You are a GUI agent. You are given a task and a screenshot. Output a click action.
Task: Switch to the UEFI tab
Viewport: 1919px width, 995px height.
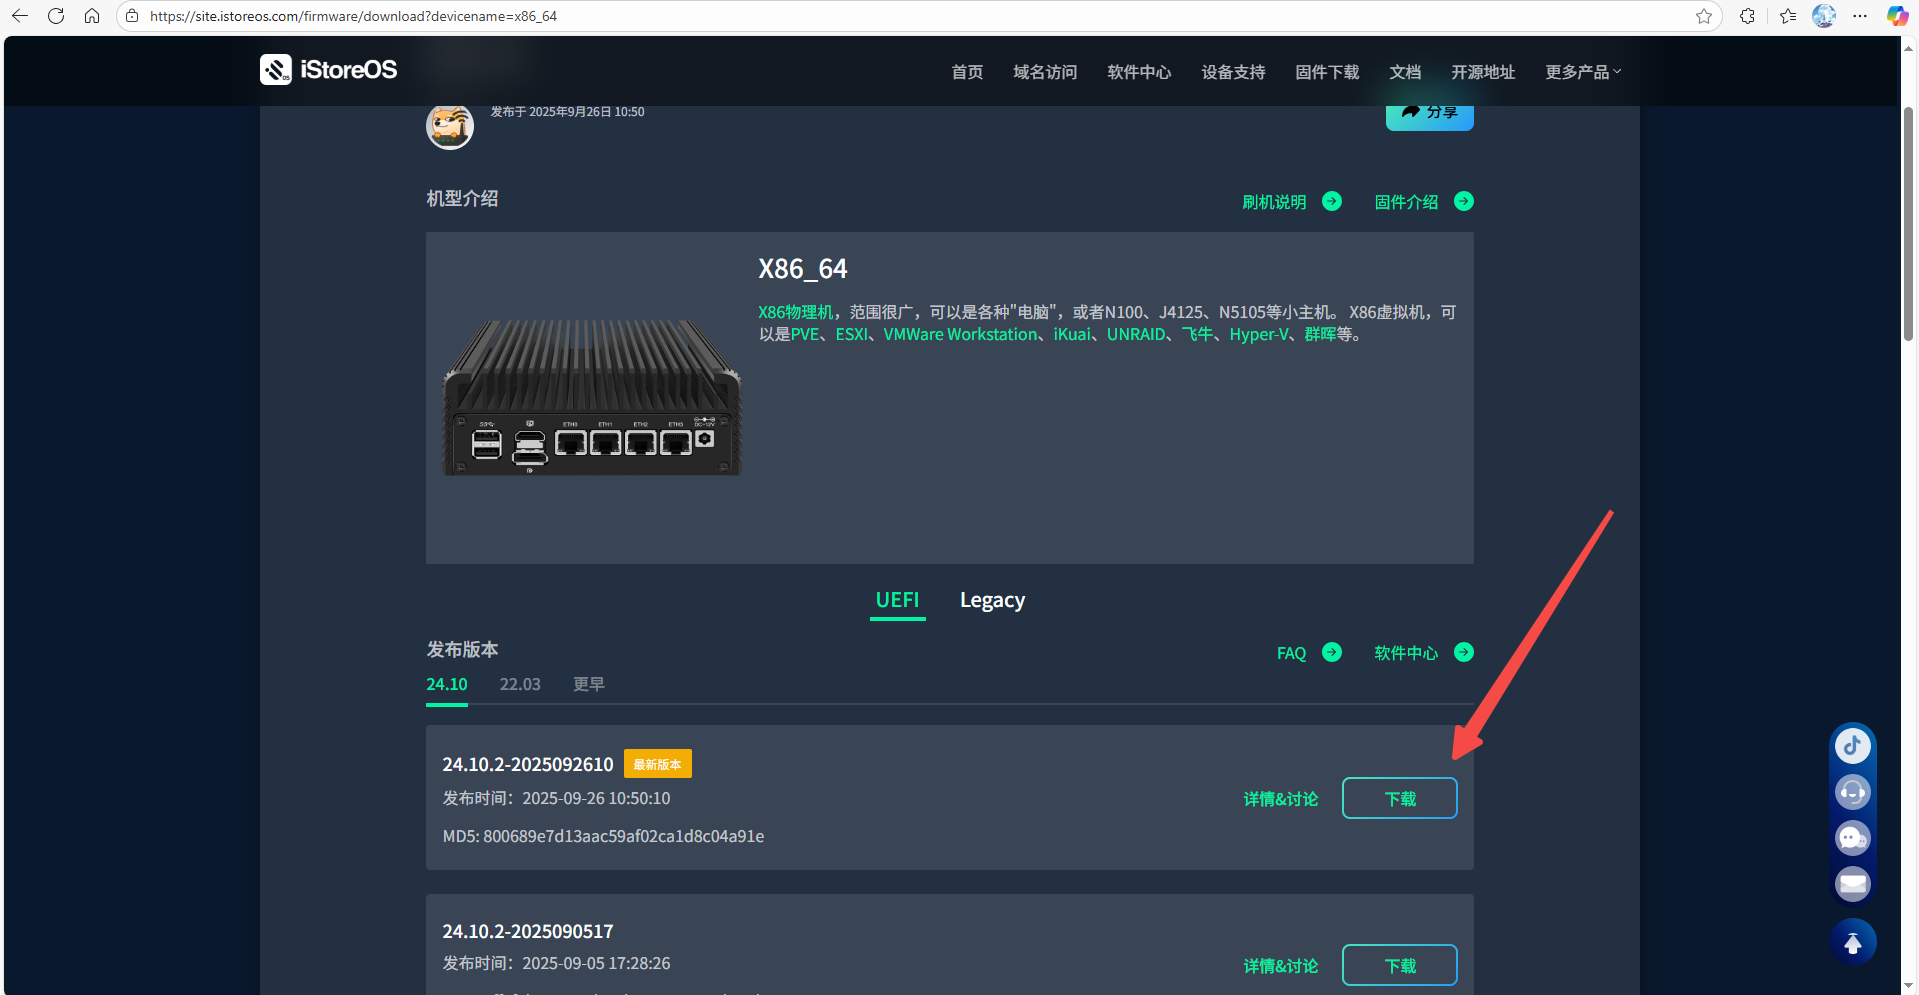pyautogui.click(x=897, y=600)
